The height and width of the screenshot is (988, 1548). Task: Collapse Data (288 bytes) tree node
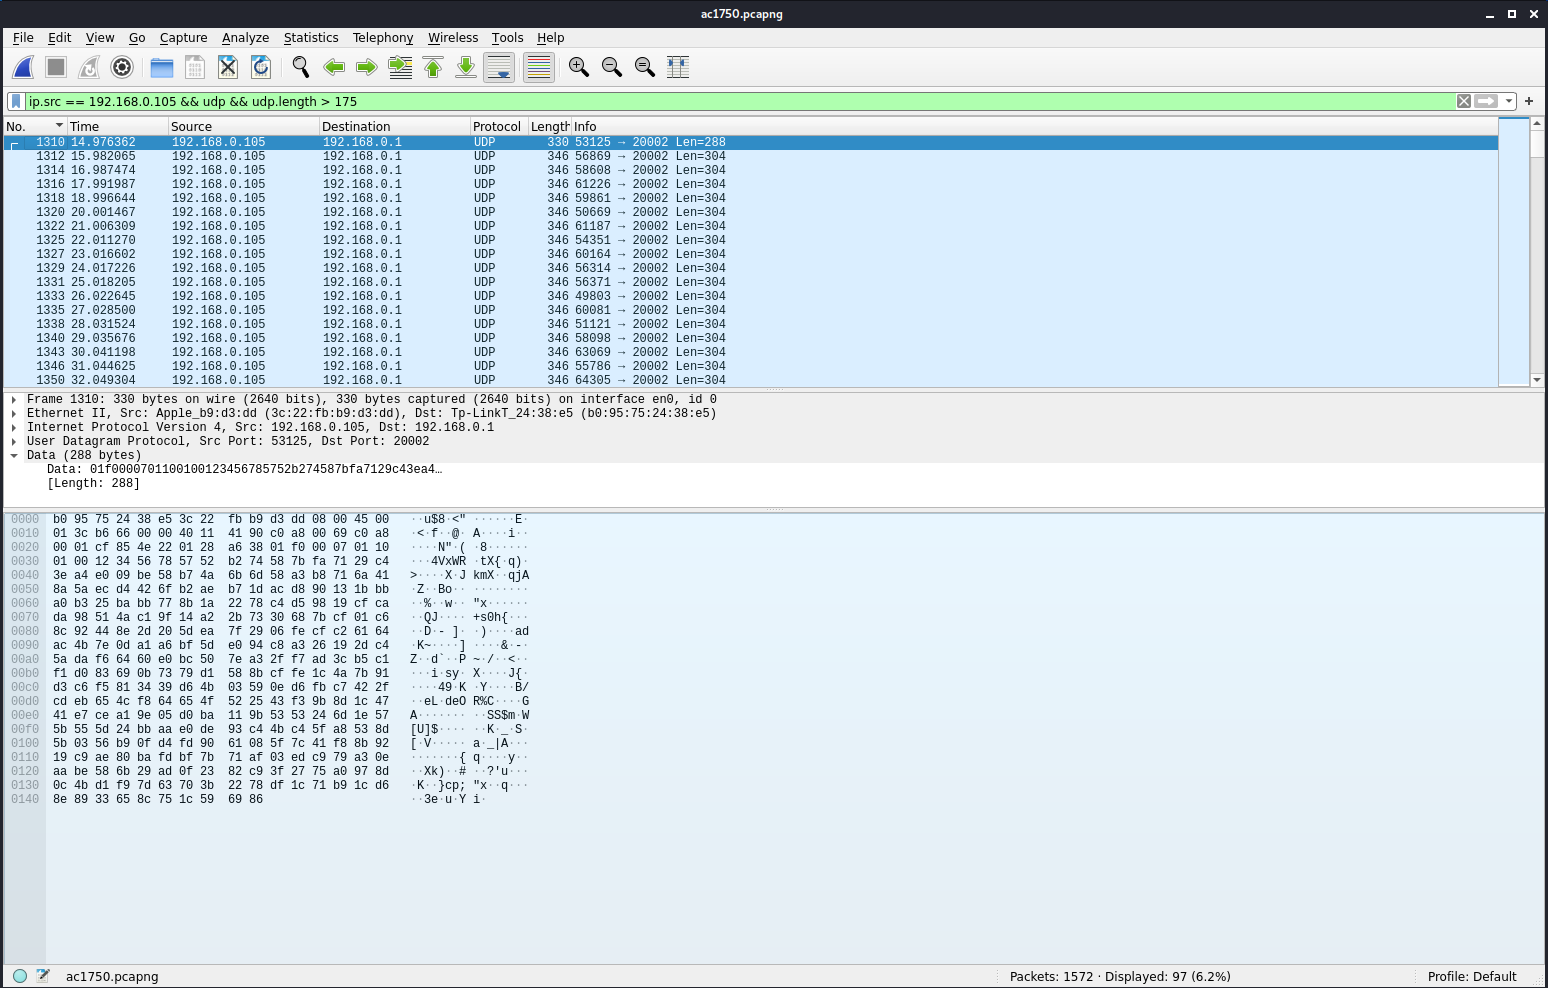point(14,455)
